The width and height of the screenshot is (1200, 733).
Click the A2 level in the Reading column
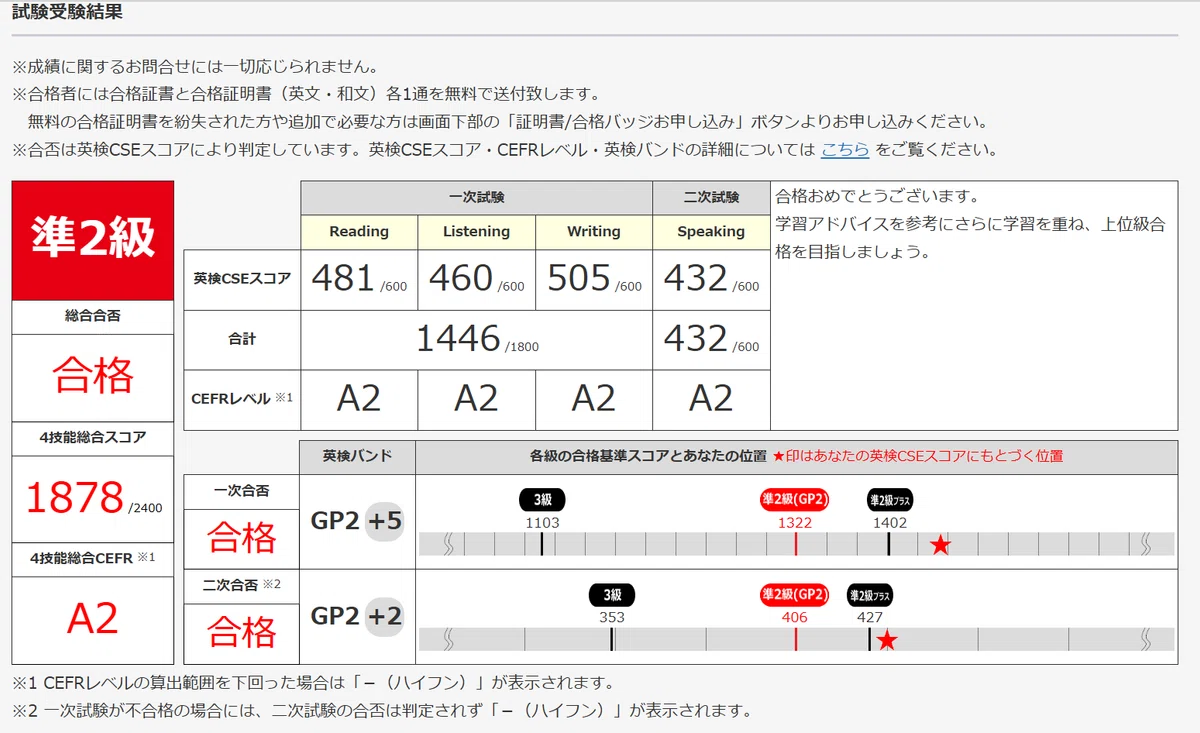359,399
